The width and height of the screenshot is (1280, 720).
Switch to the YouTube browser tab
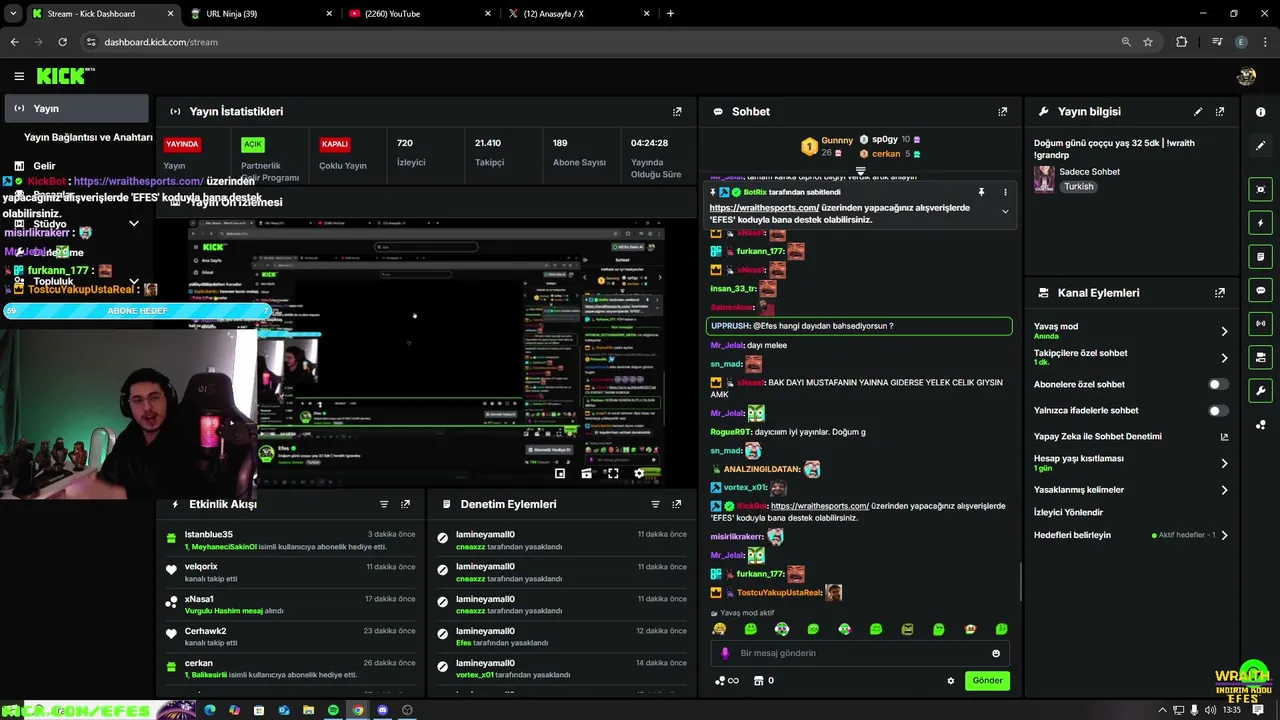(420, 14)
